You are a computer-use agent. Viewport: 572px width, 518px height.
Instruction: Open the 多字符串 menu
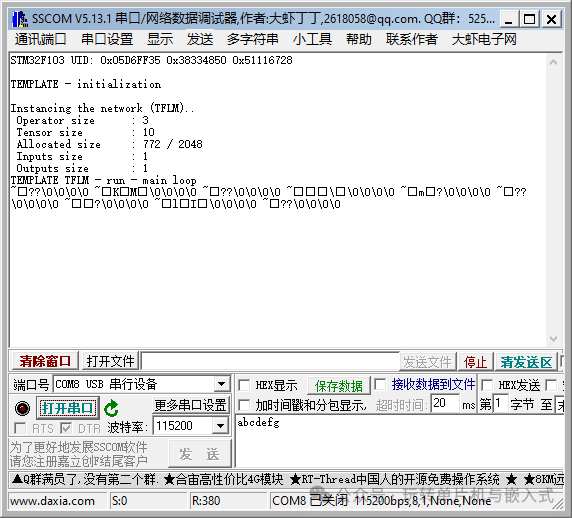pyautogui.click(x=252, y=39)
